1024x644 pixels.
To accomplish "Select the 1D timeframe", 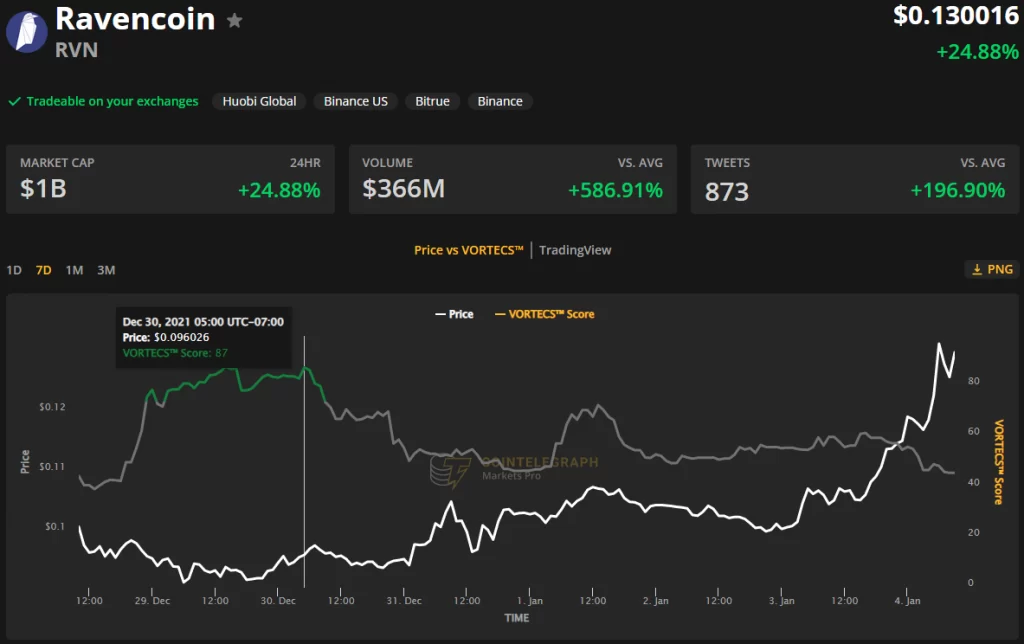I will (14, 270).
